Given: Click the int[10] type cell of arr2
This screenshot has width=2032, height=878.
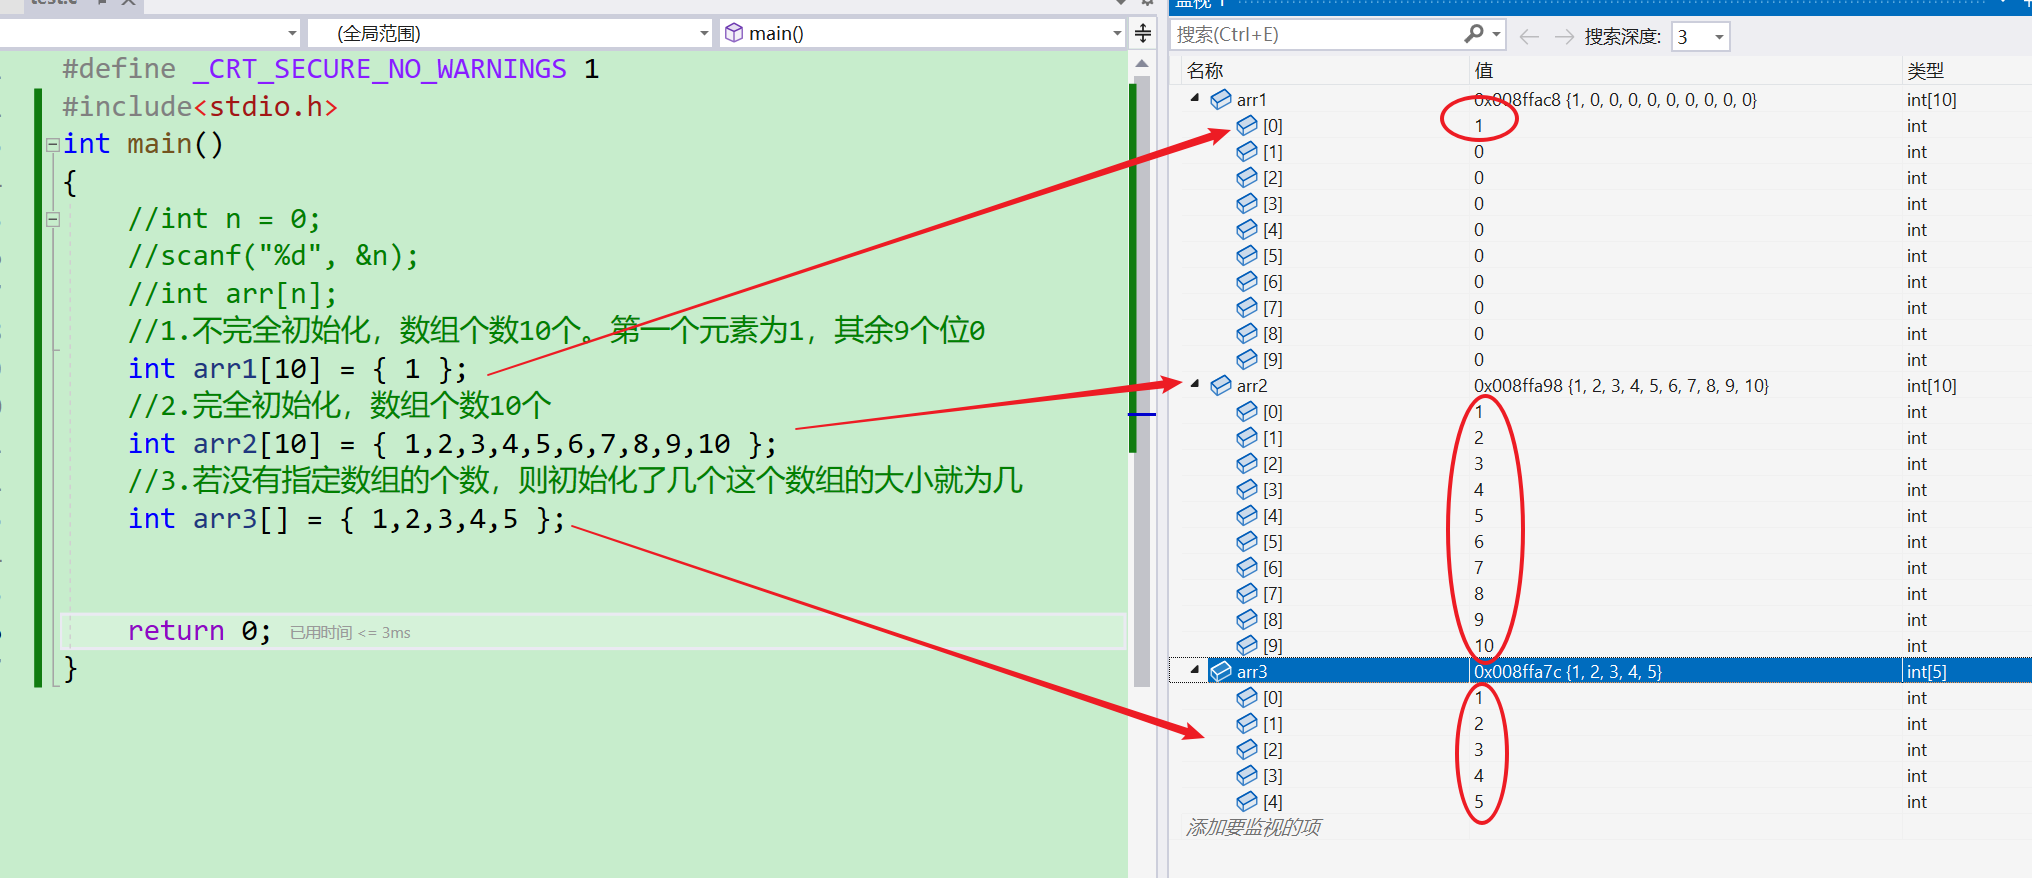Looking at the screenshot, I should [x=1931, y=385].
